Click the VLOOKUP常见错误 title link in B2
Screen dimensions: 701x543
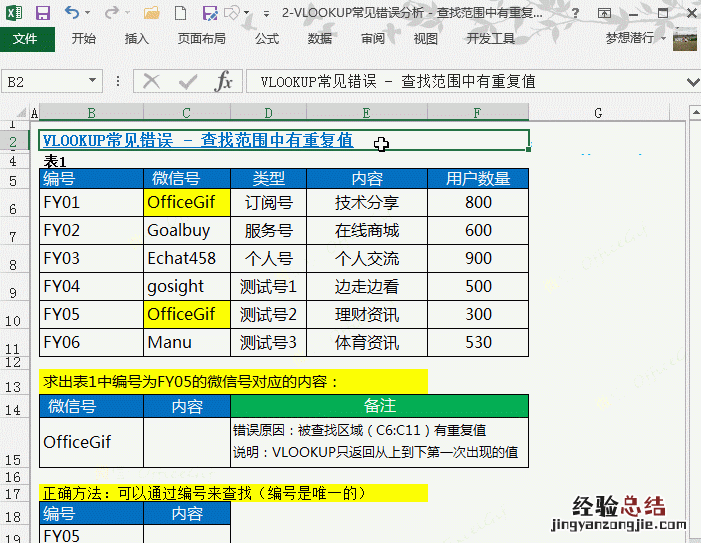(198, 140)
